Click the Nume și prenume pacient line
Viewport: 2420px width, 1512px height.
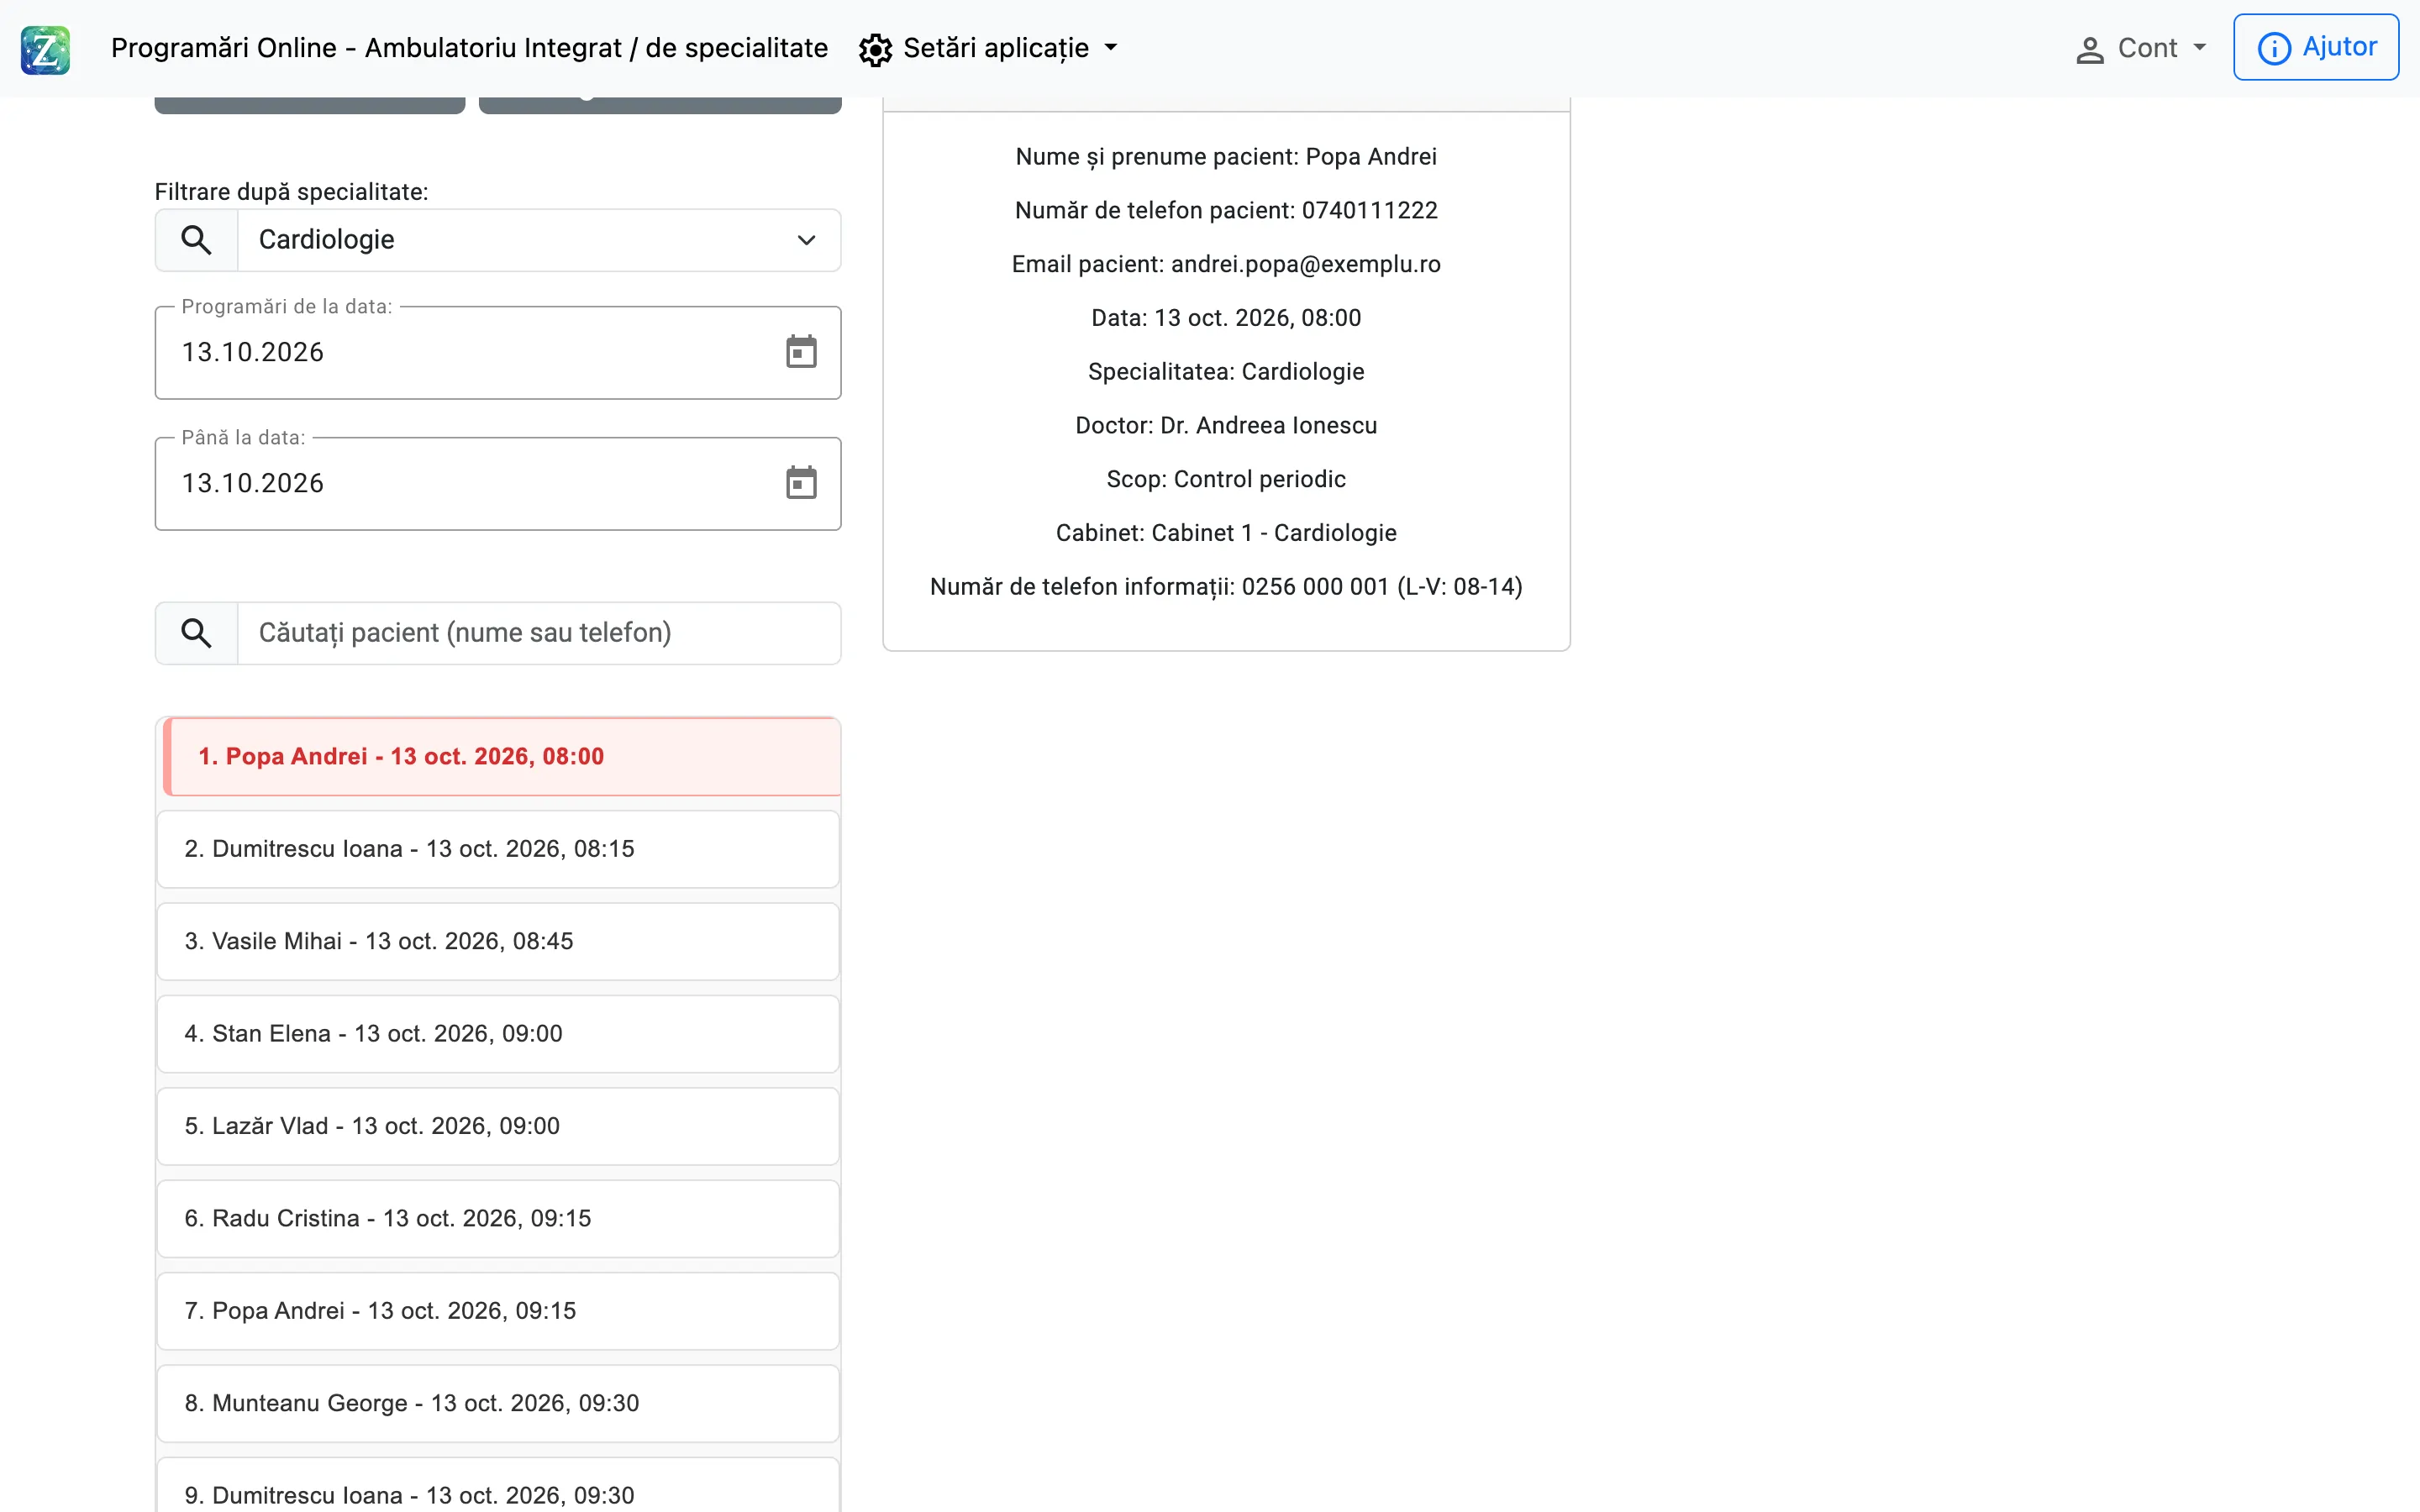click(1226, 157)
